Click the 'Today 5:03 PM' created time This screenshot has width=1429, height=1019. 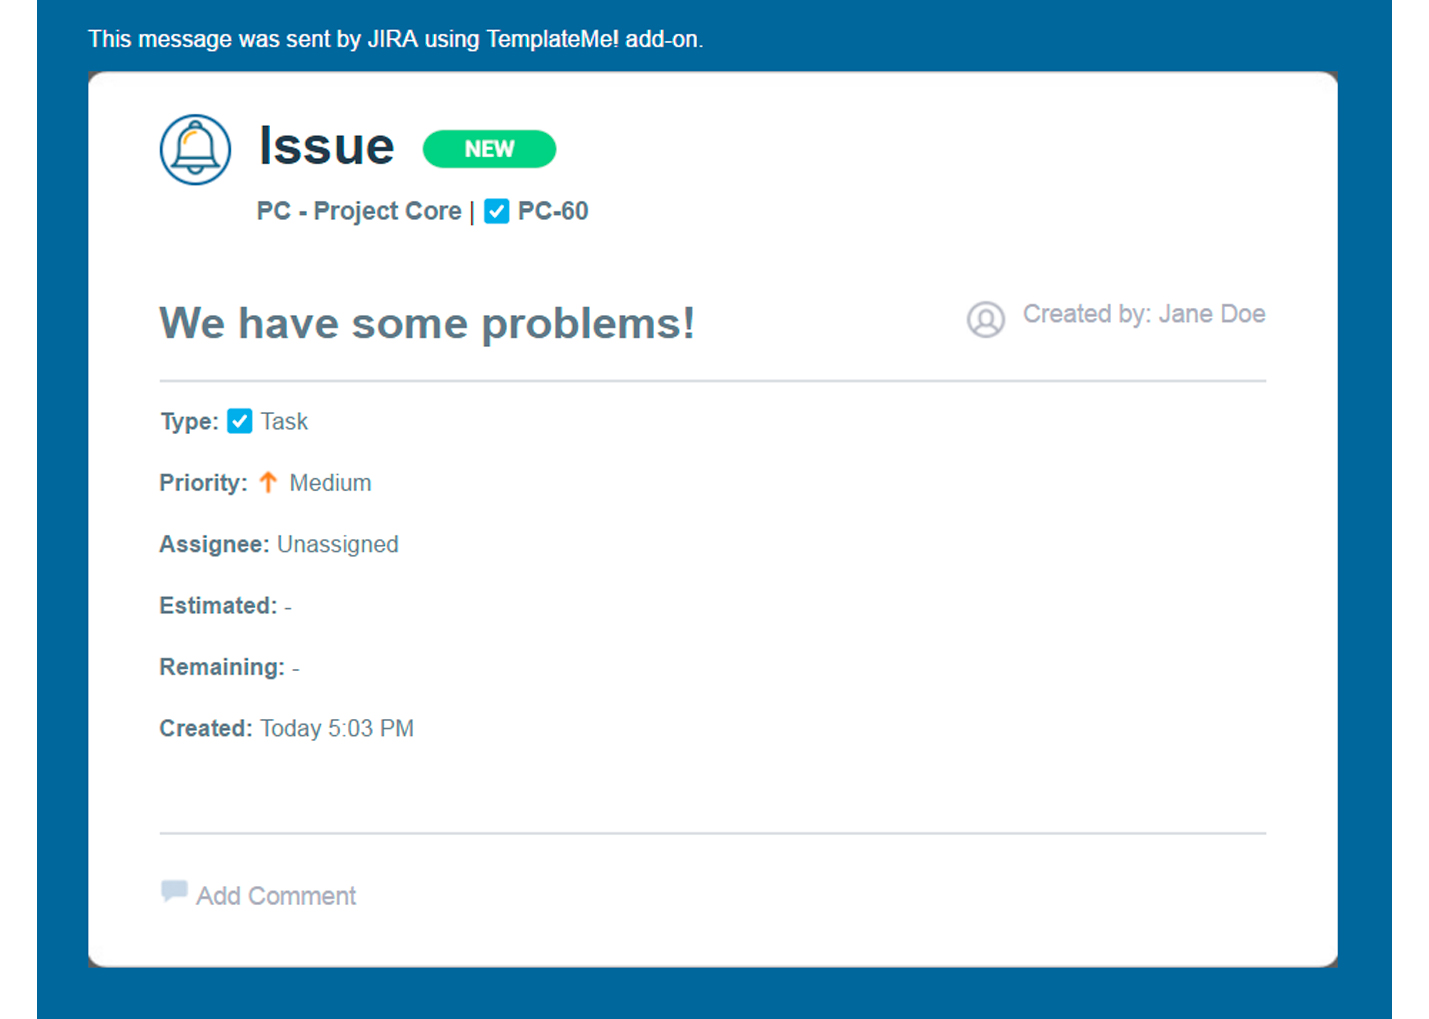click(337, 728)
